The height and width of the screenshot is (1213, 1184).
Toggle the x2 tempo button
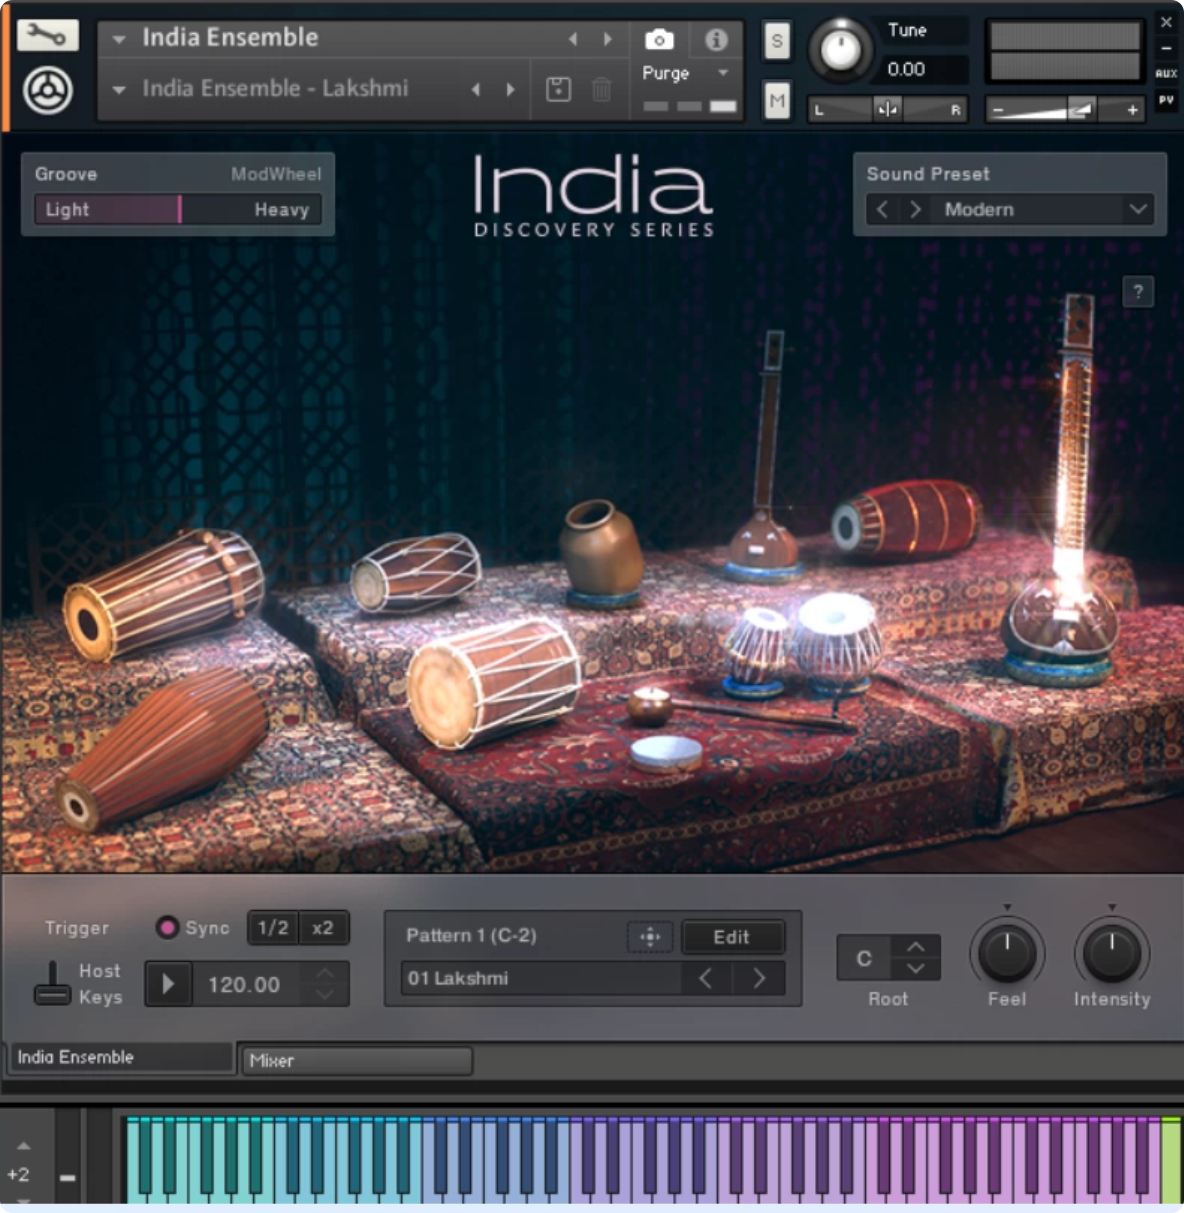(323, 928)
